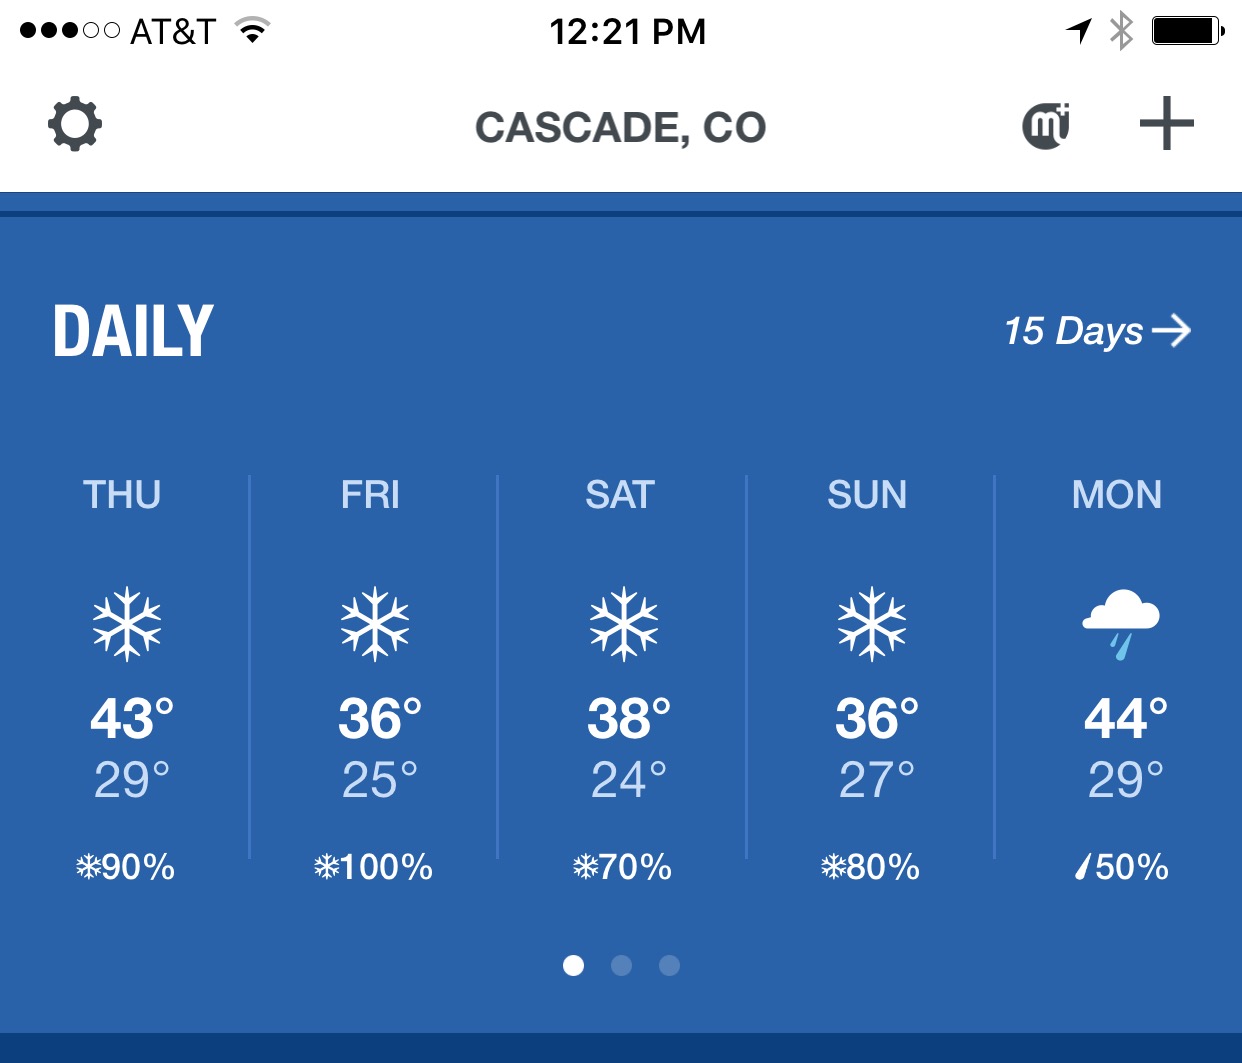Tap Monday's 50% rain chance
The height and width of the screenshot is (1063, 1242).
(1122, 867)
